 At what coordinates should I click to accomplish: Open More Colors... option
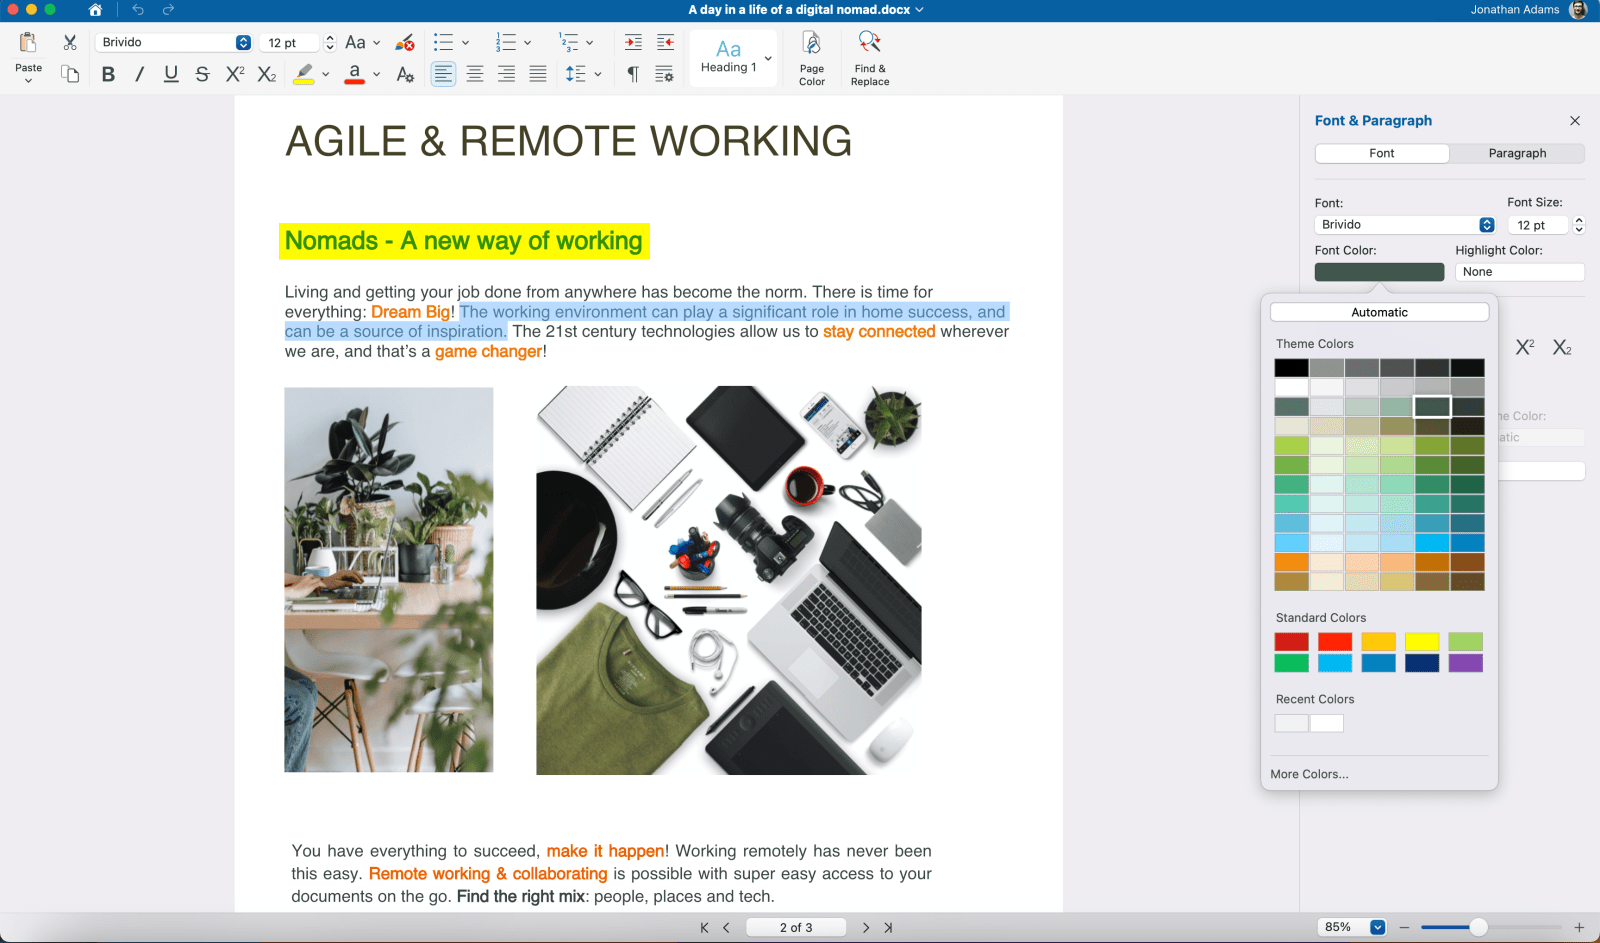pos(1309,774)
